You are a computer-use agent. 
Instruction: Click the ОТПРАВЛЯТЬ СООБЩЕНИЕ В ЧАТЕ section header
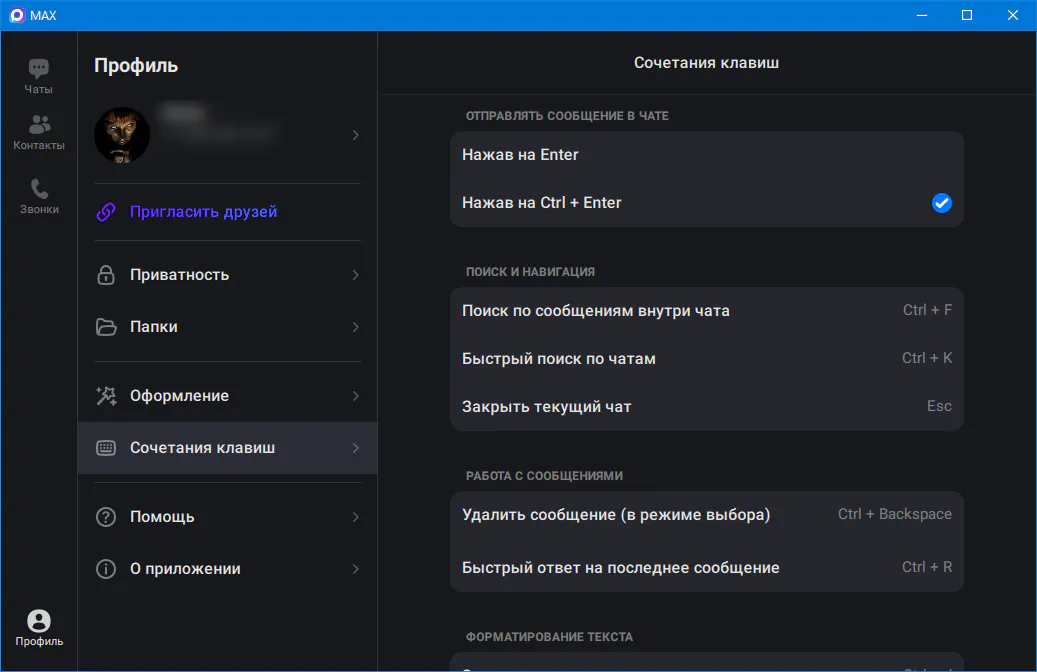567,116
